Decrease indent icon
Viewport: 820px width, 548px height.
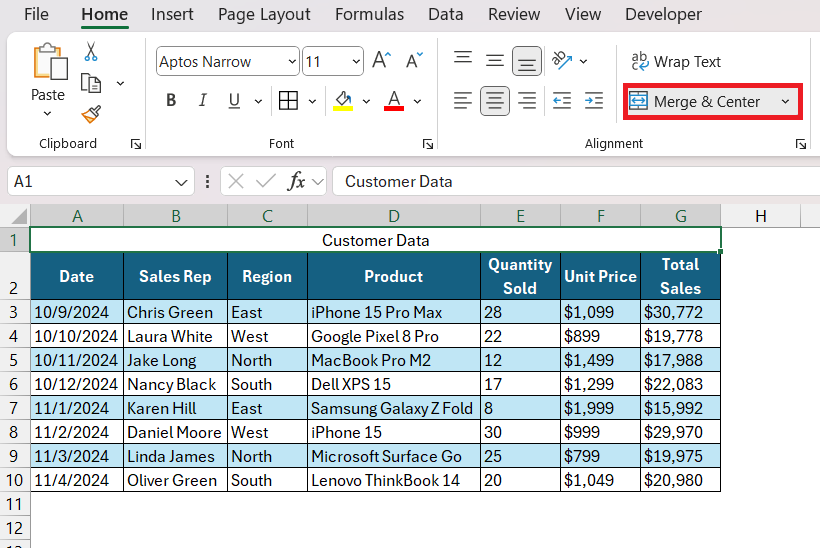coord(562,100)
